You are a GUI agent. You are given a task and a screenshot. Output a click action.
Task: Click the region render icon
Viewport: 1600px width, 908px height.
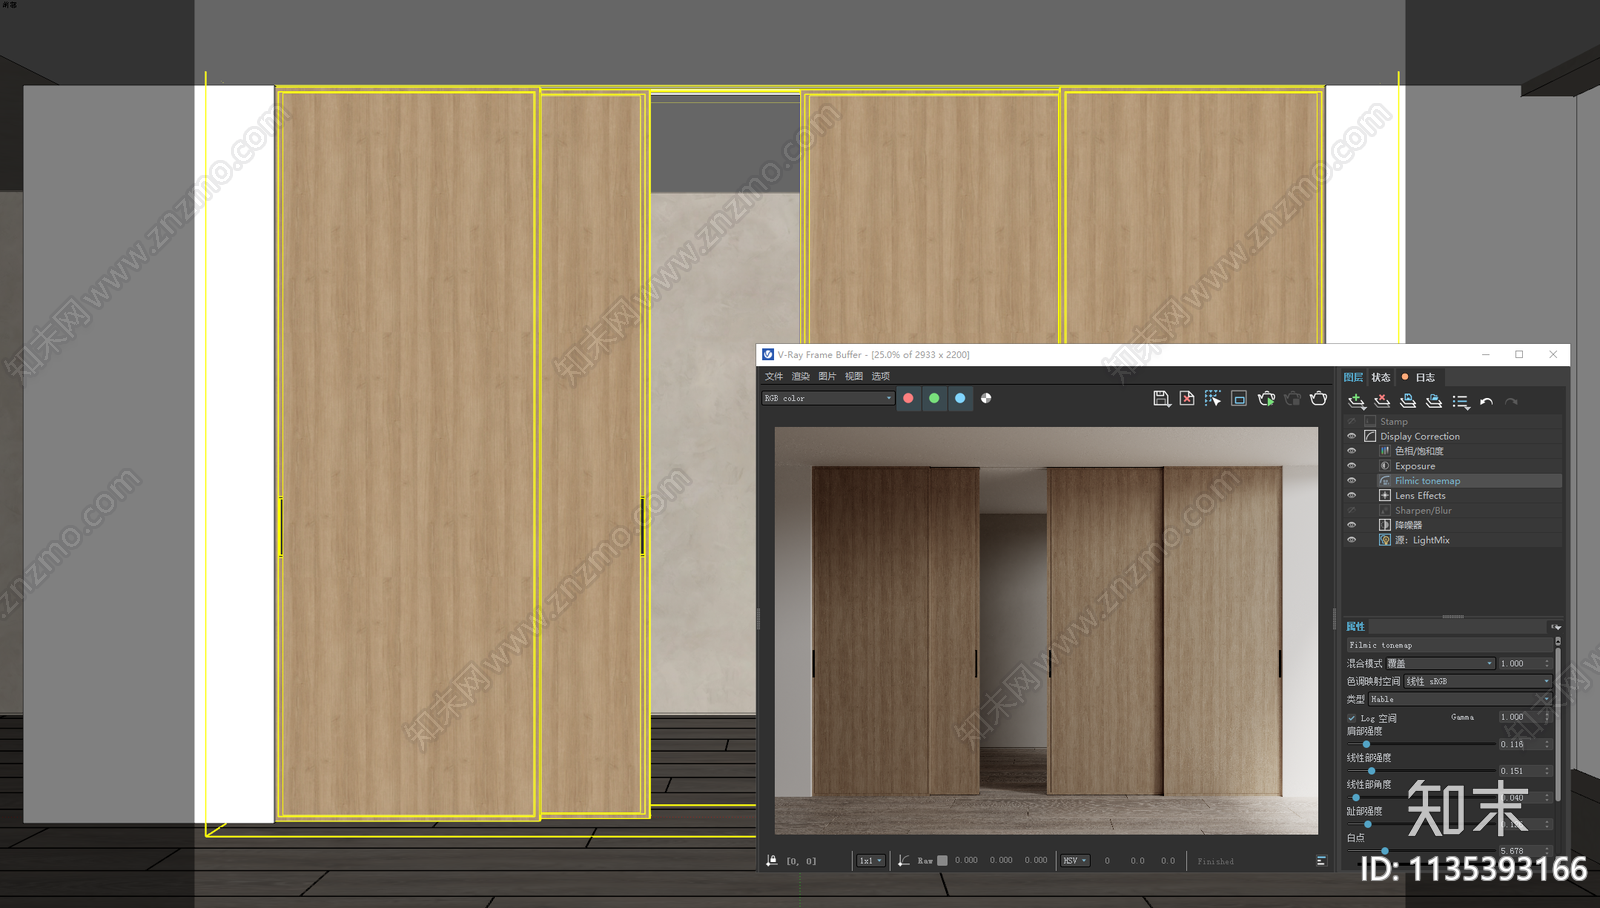[x=1239, y=398]
